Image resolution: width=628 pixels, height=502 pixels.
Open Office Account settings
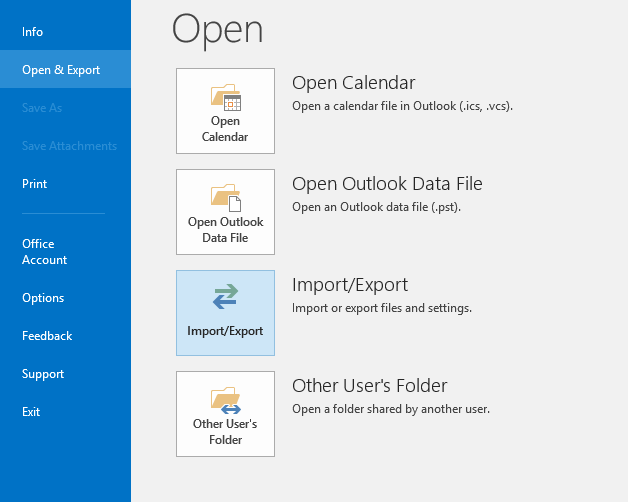tap(45, 252)
